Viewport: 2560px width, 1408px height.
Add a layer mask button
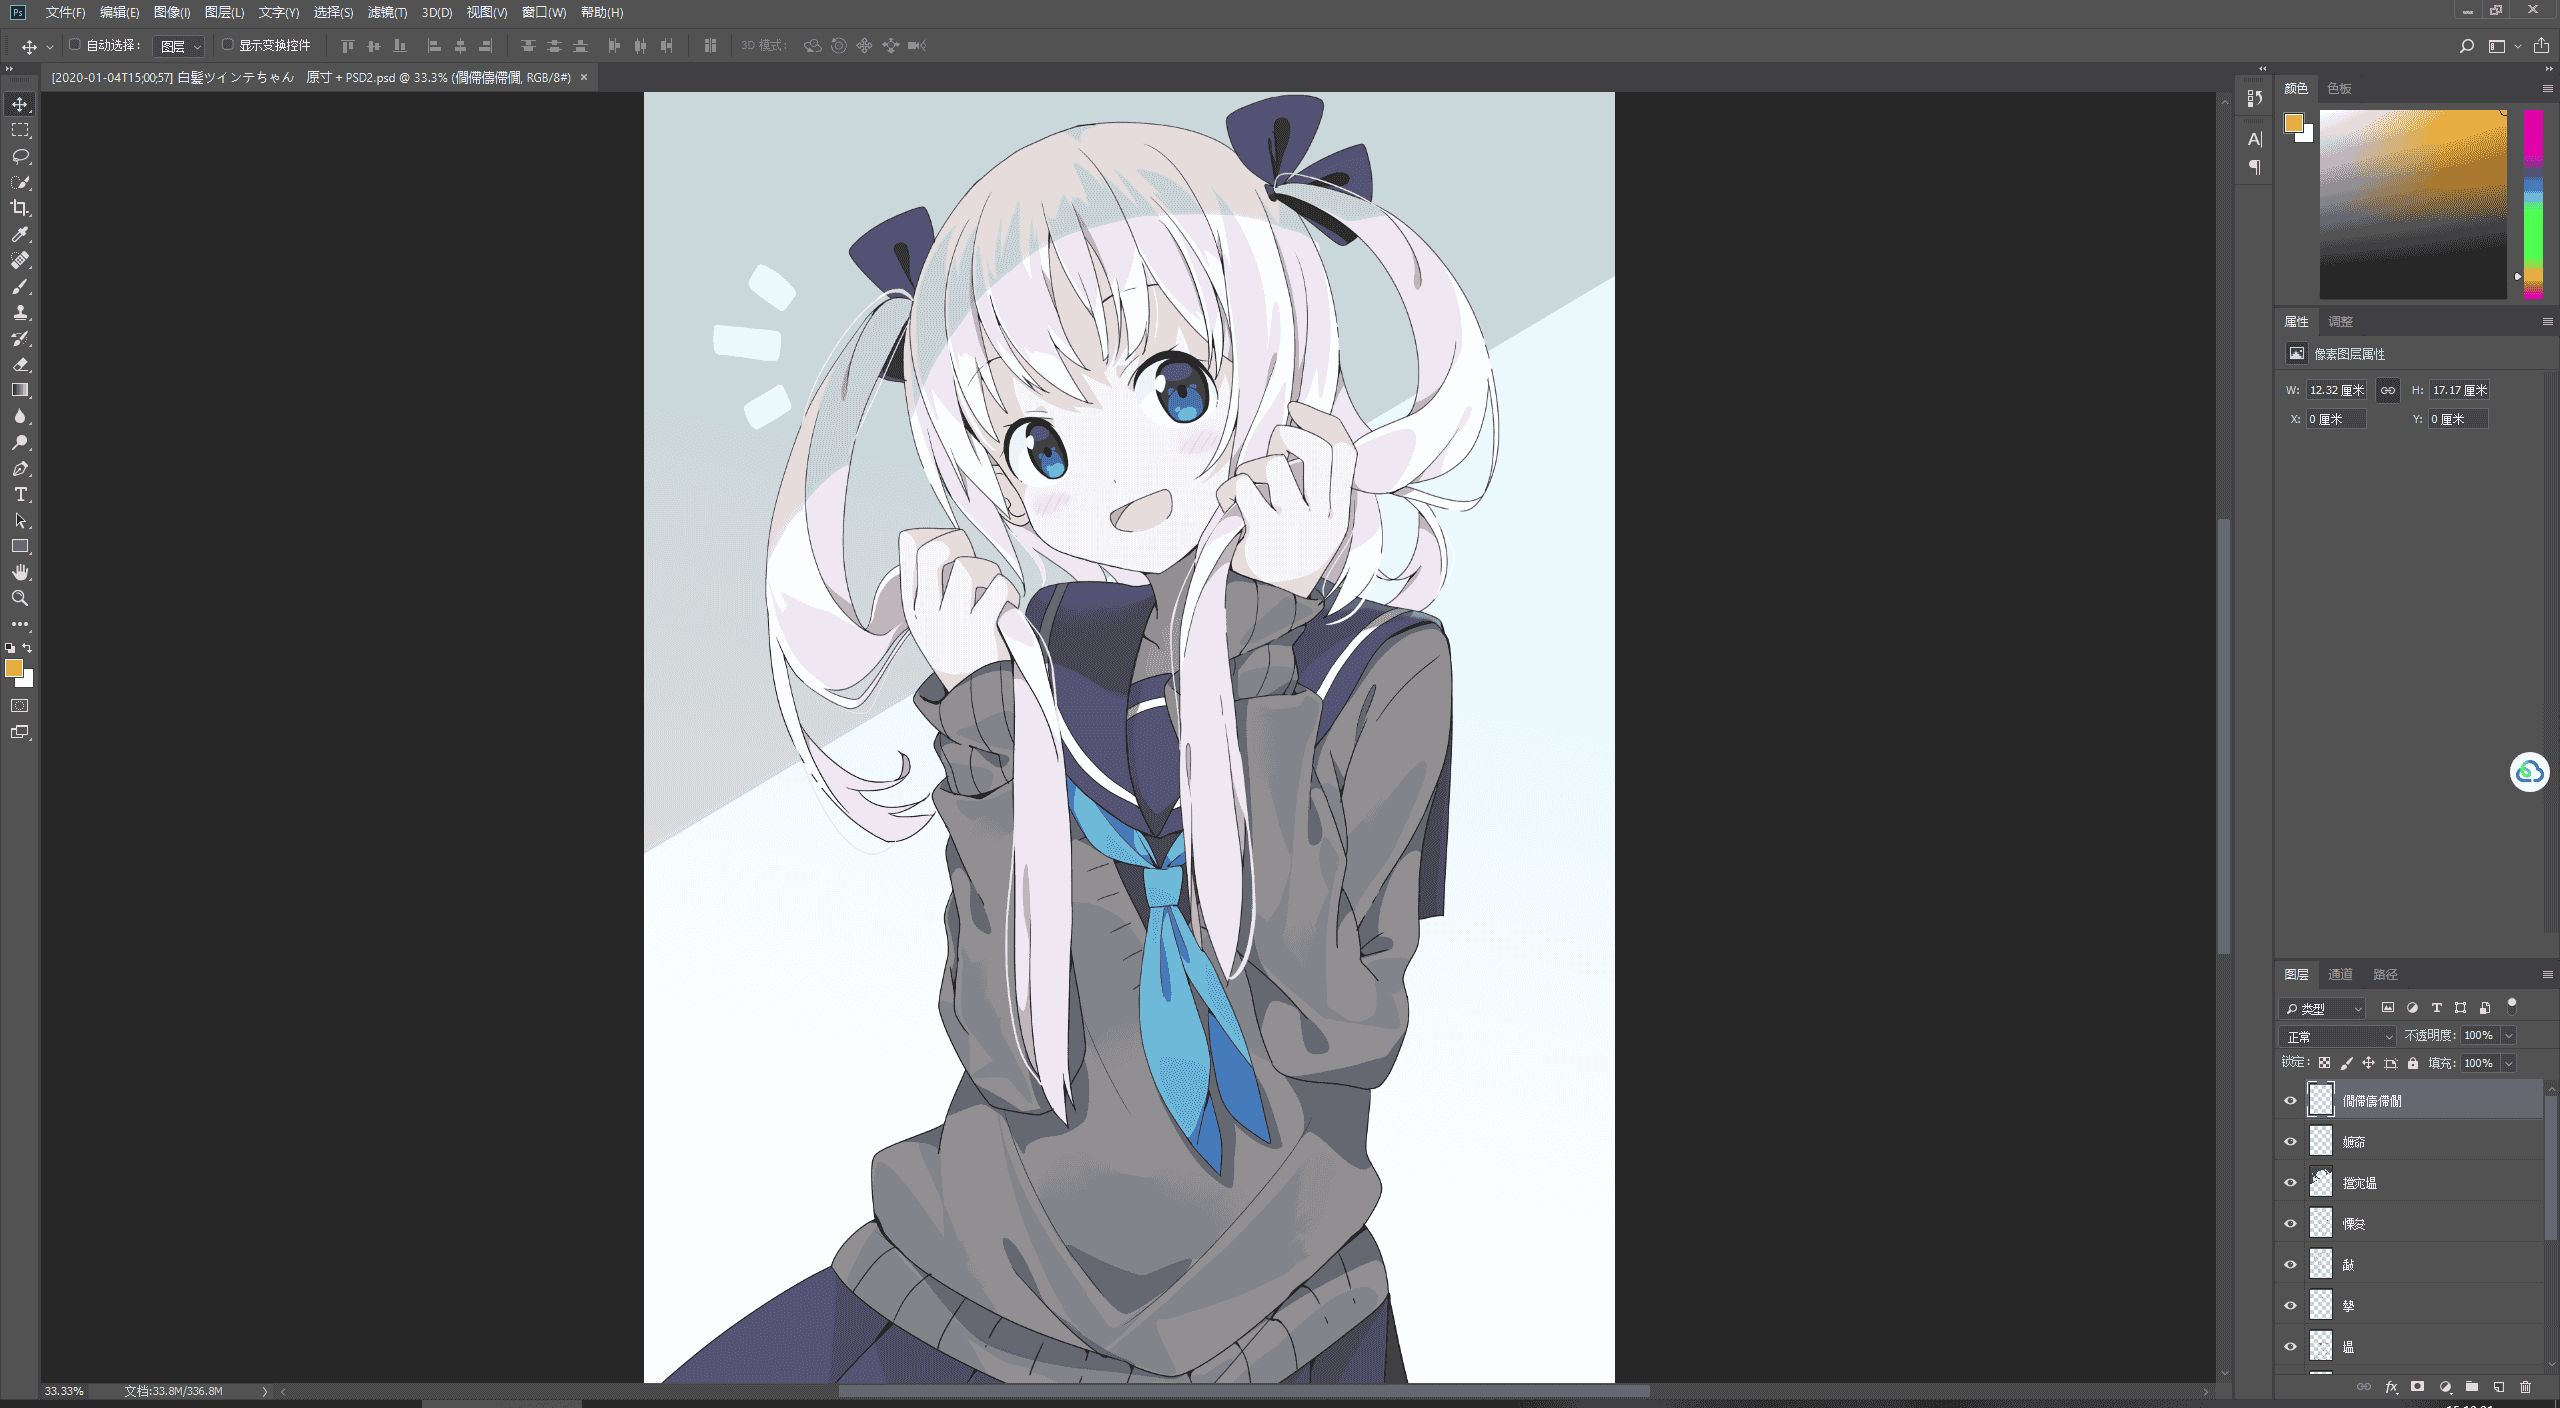click(2417, 1387)
